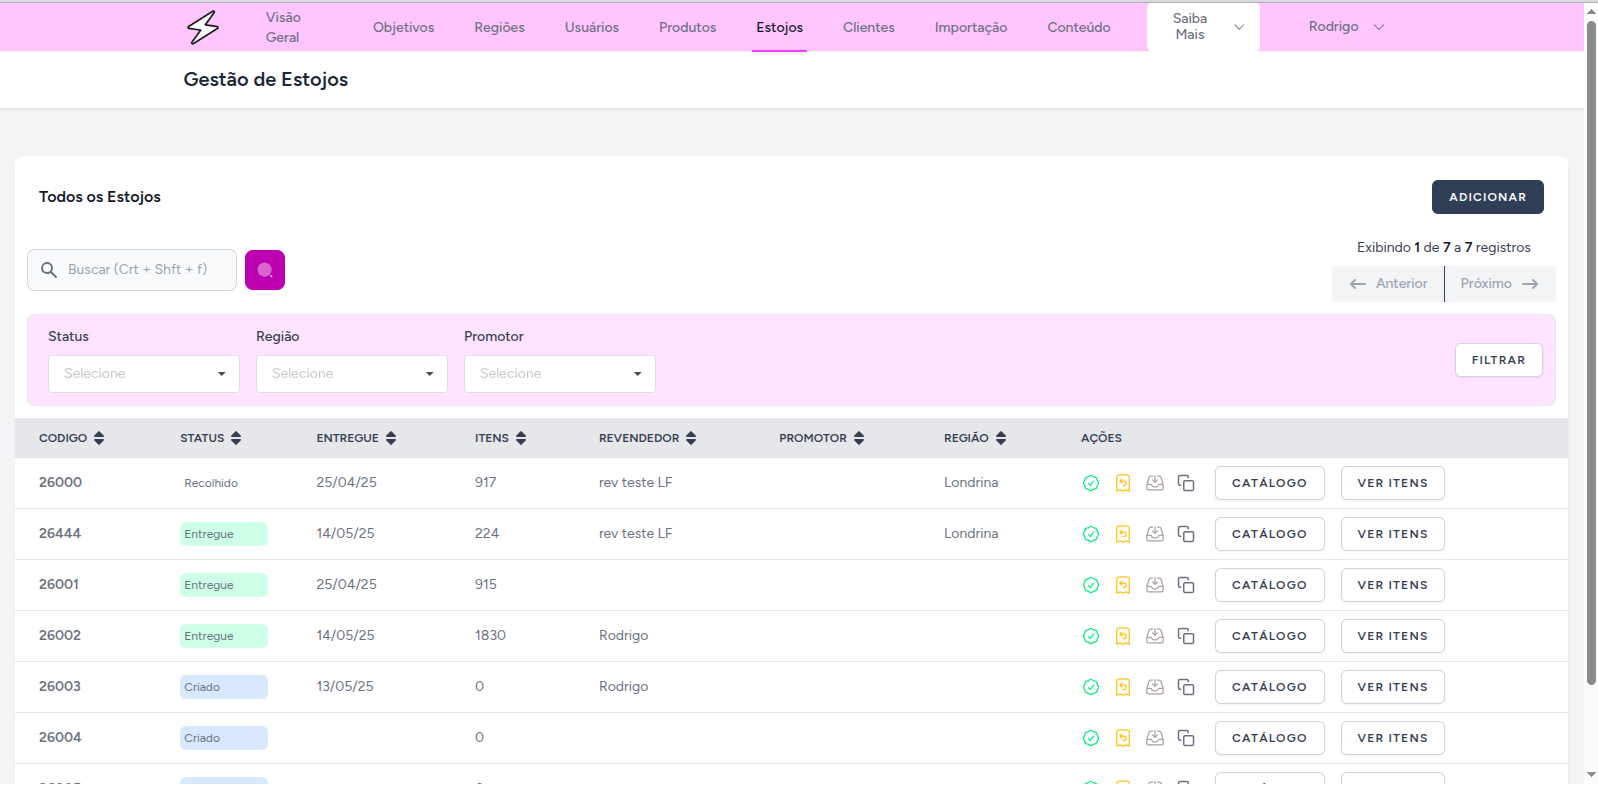Click the inbox download icon for estojo 26001
The height and width of the screenshot is (785, 1598).
point(1155,585)
